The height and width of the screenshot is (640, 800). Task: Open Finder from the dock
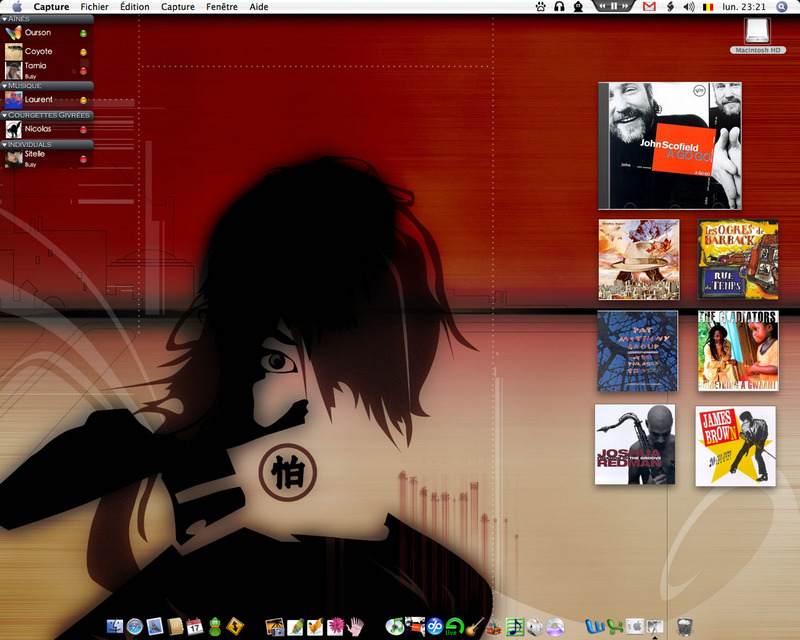(115, 626)
